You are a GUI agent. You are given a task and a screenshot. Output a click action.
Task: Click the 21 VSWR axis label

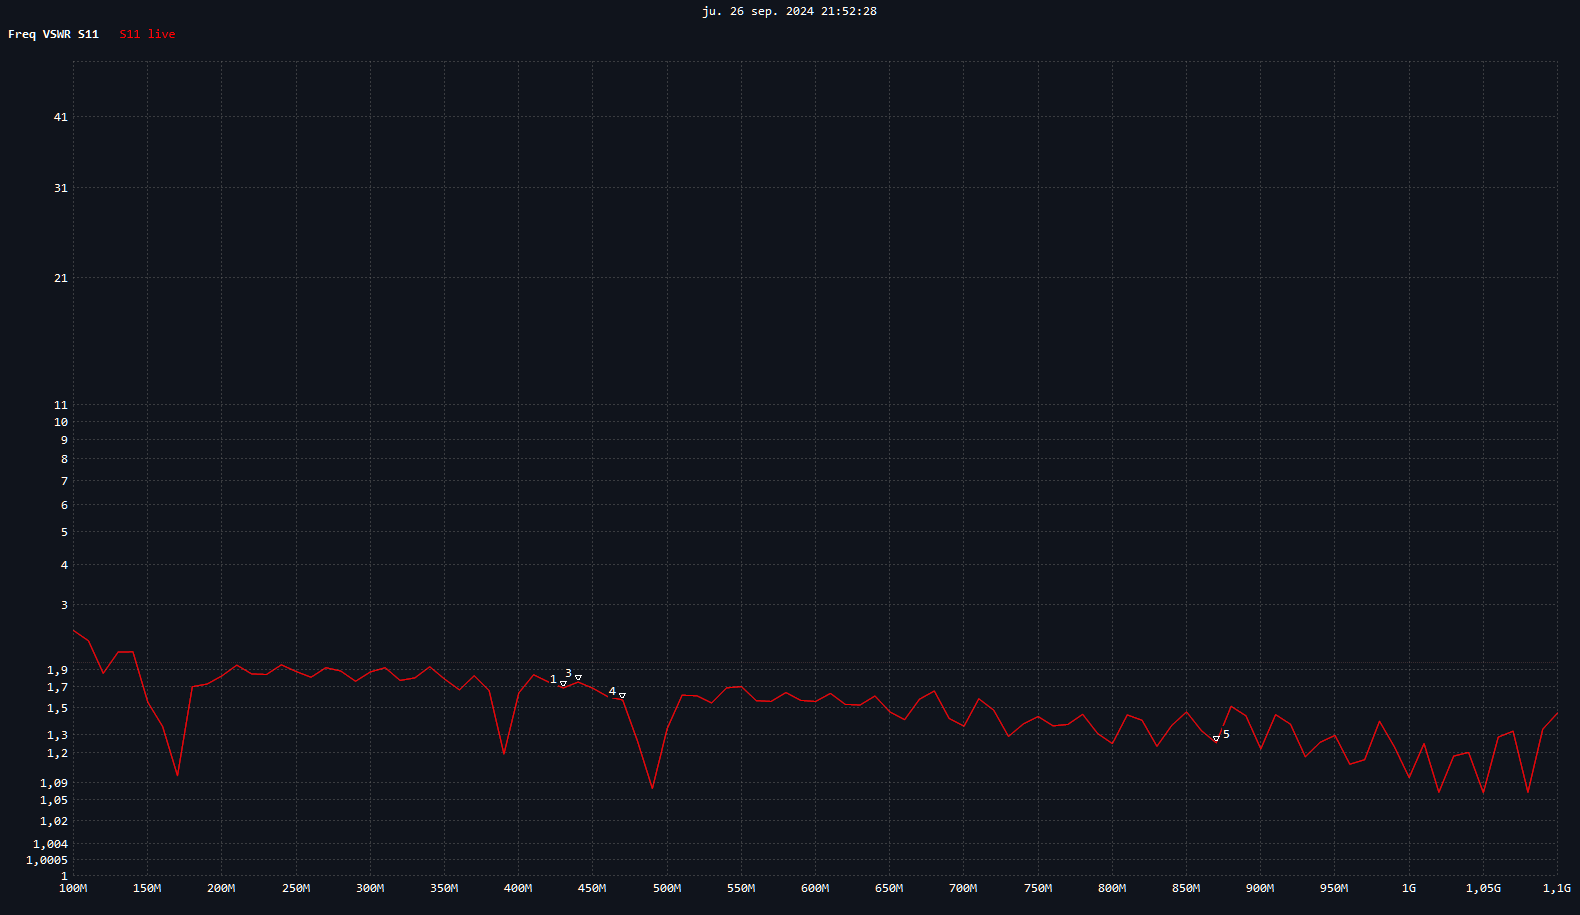pyautogui.click(x=61, y=278)
